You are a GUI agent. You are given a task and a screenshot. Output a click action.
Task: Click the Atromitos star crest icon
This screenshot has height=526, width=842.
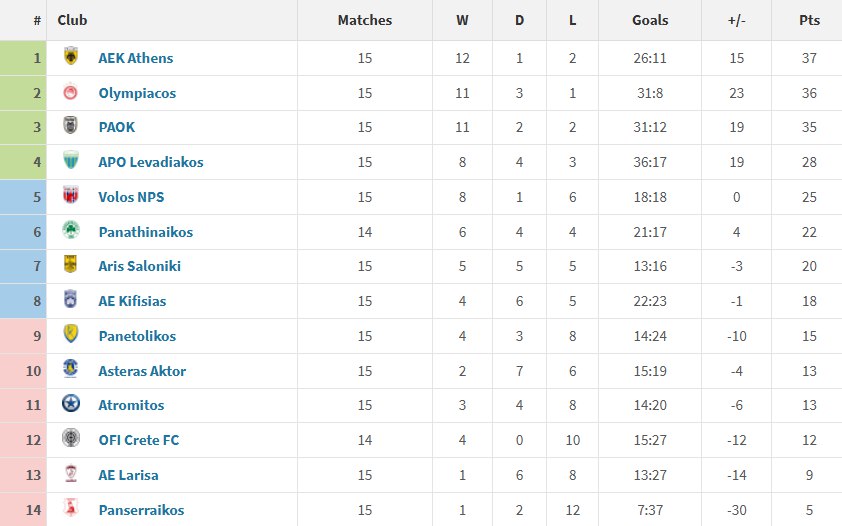71,404
